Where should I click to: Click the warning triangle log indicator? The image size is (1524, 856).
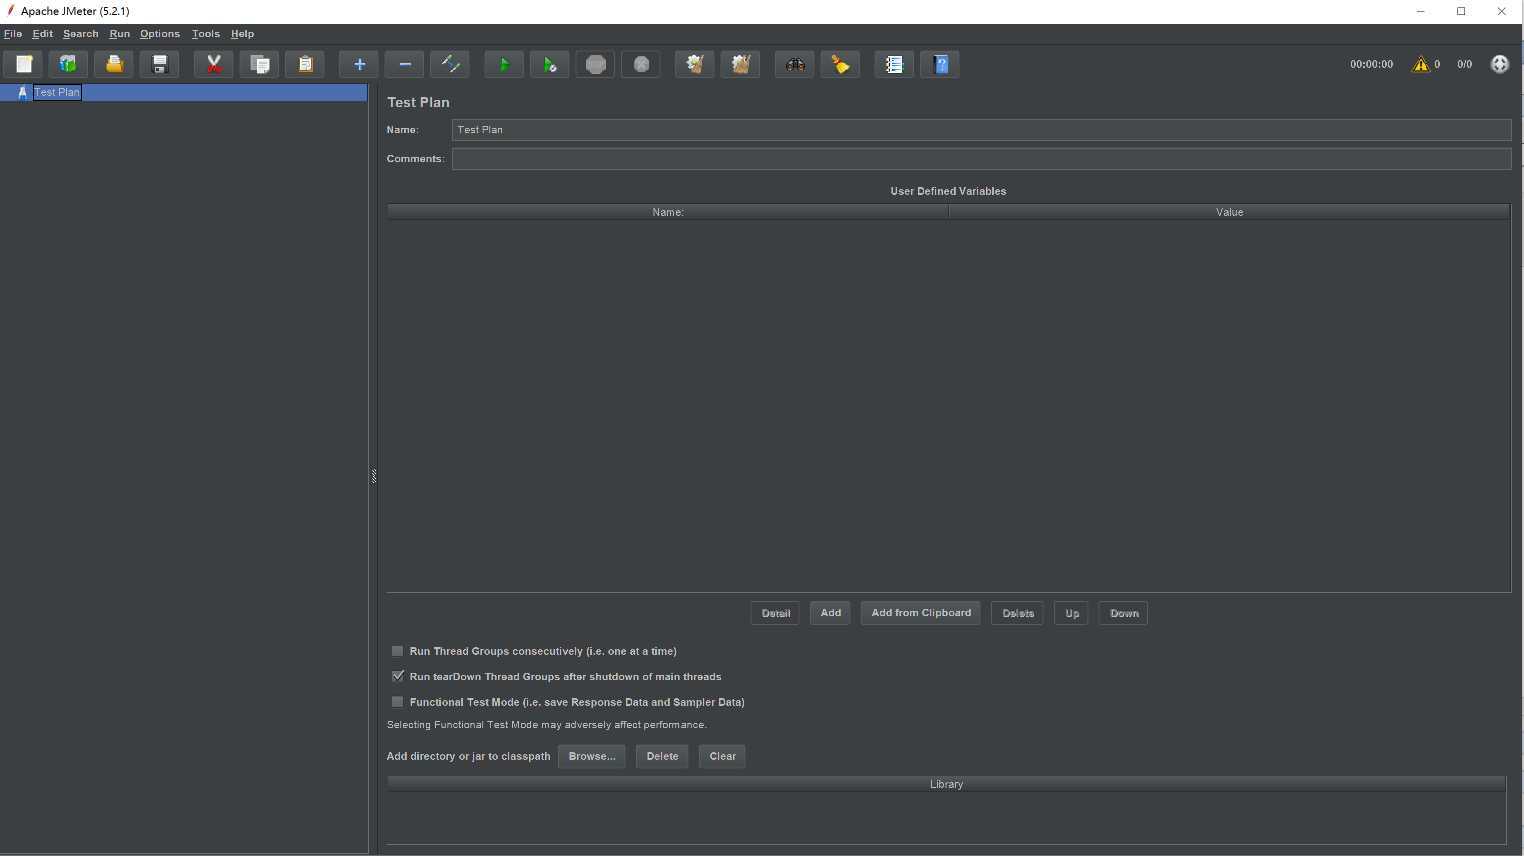click(1421, 64)
